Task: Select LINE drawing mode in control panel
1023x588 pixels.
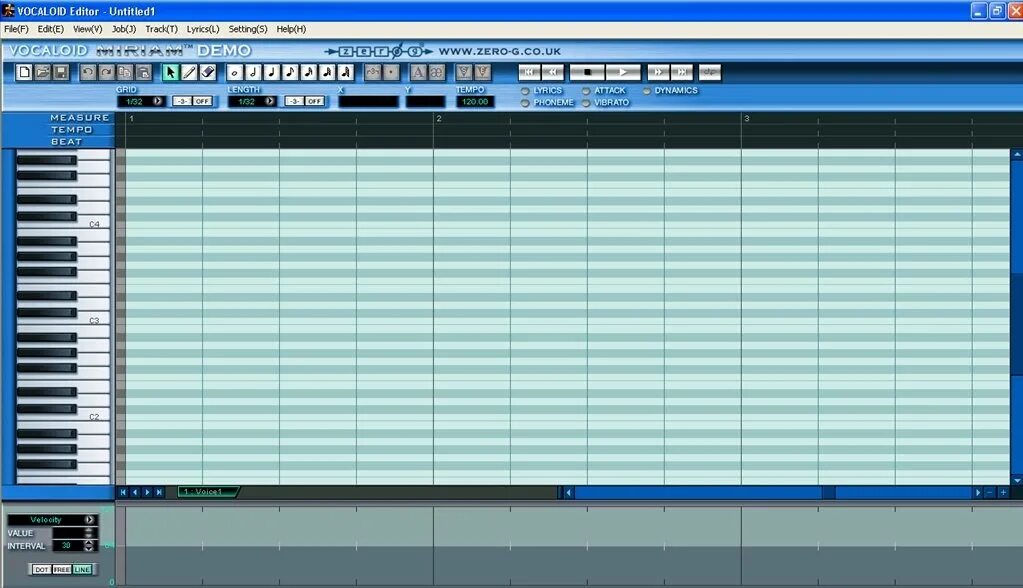Action: (82, 568)
